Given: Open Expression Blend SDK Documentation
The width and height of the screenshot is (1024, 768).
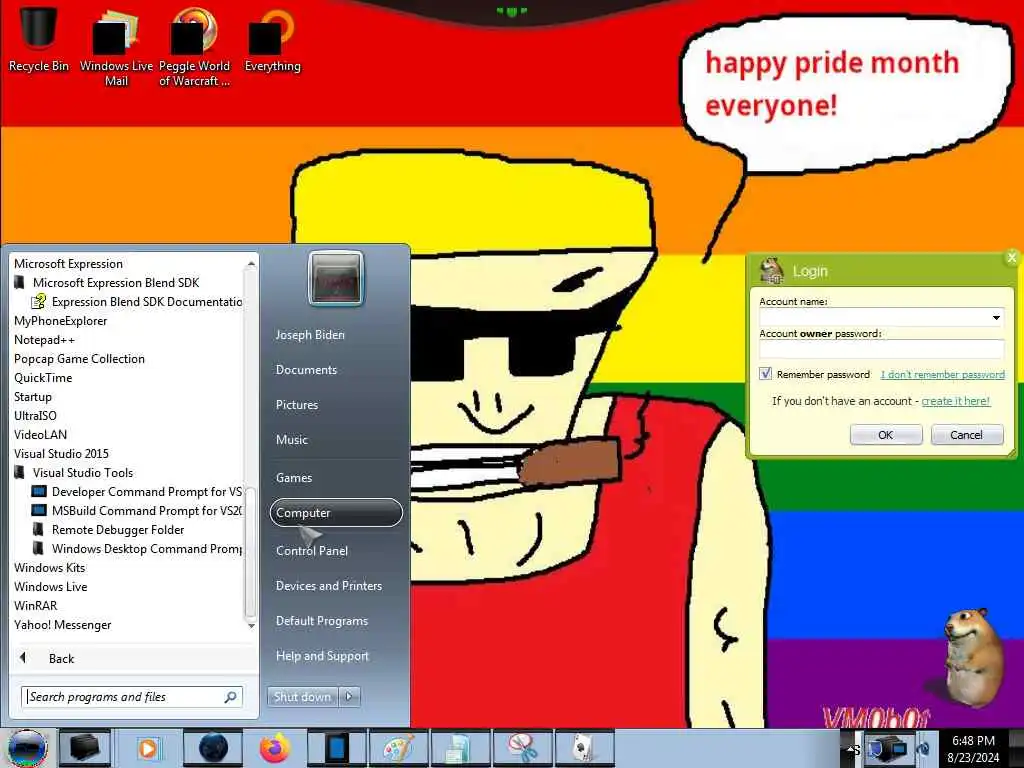Looking at the screenshot, I should point(136,302).
